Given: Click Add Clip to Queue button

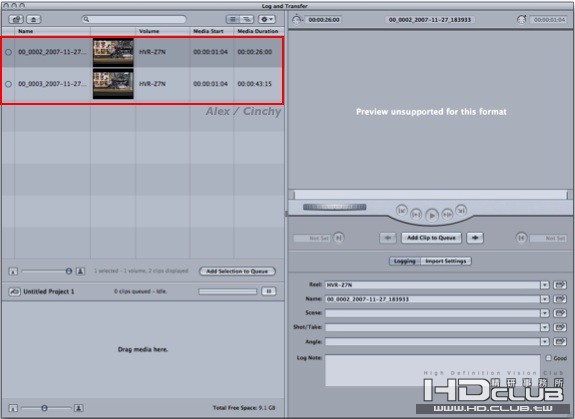Looking at the screenshot, I should [x=431, y=238].
